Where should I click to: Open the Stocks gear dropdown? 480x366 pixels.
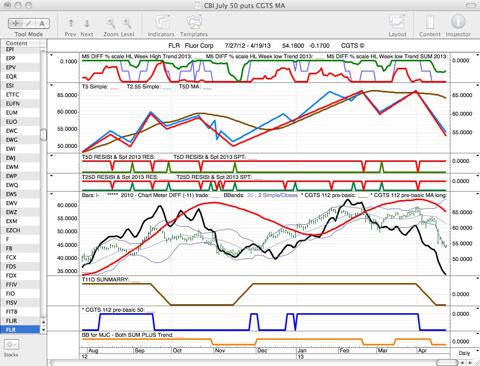point(11,344)
